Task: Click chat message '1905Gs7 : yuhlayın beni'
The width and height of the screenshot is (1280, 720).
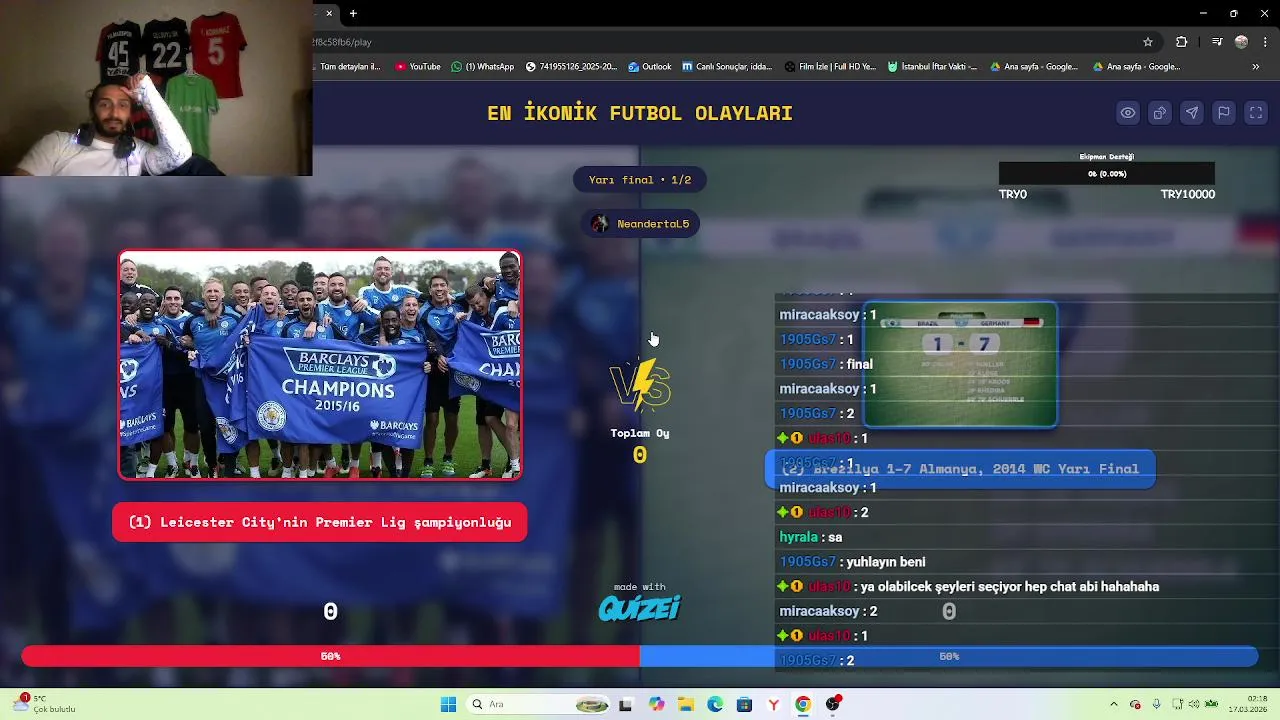Action: coord(852,562)
